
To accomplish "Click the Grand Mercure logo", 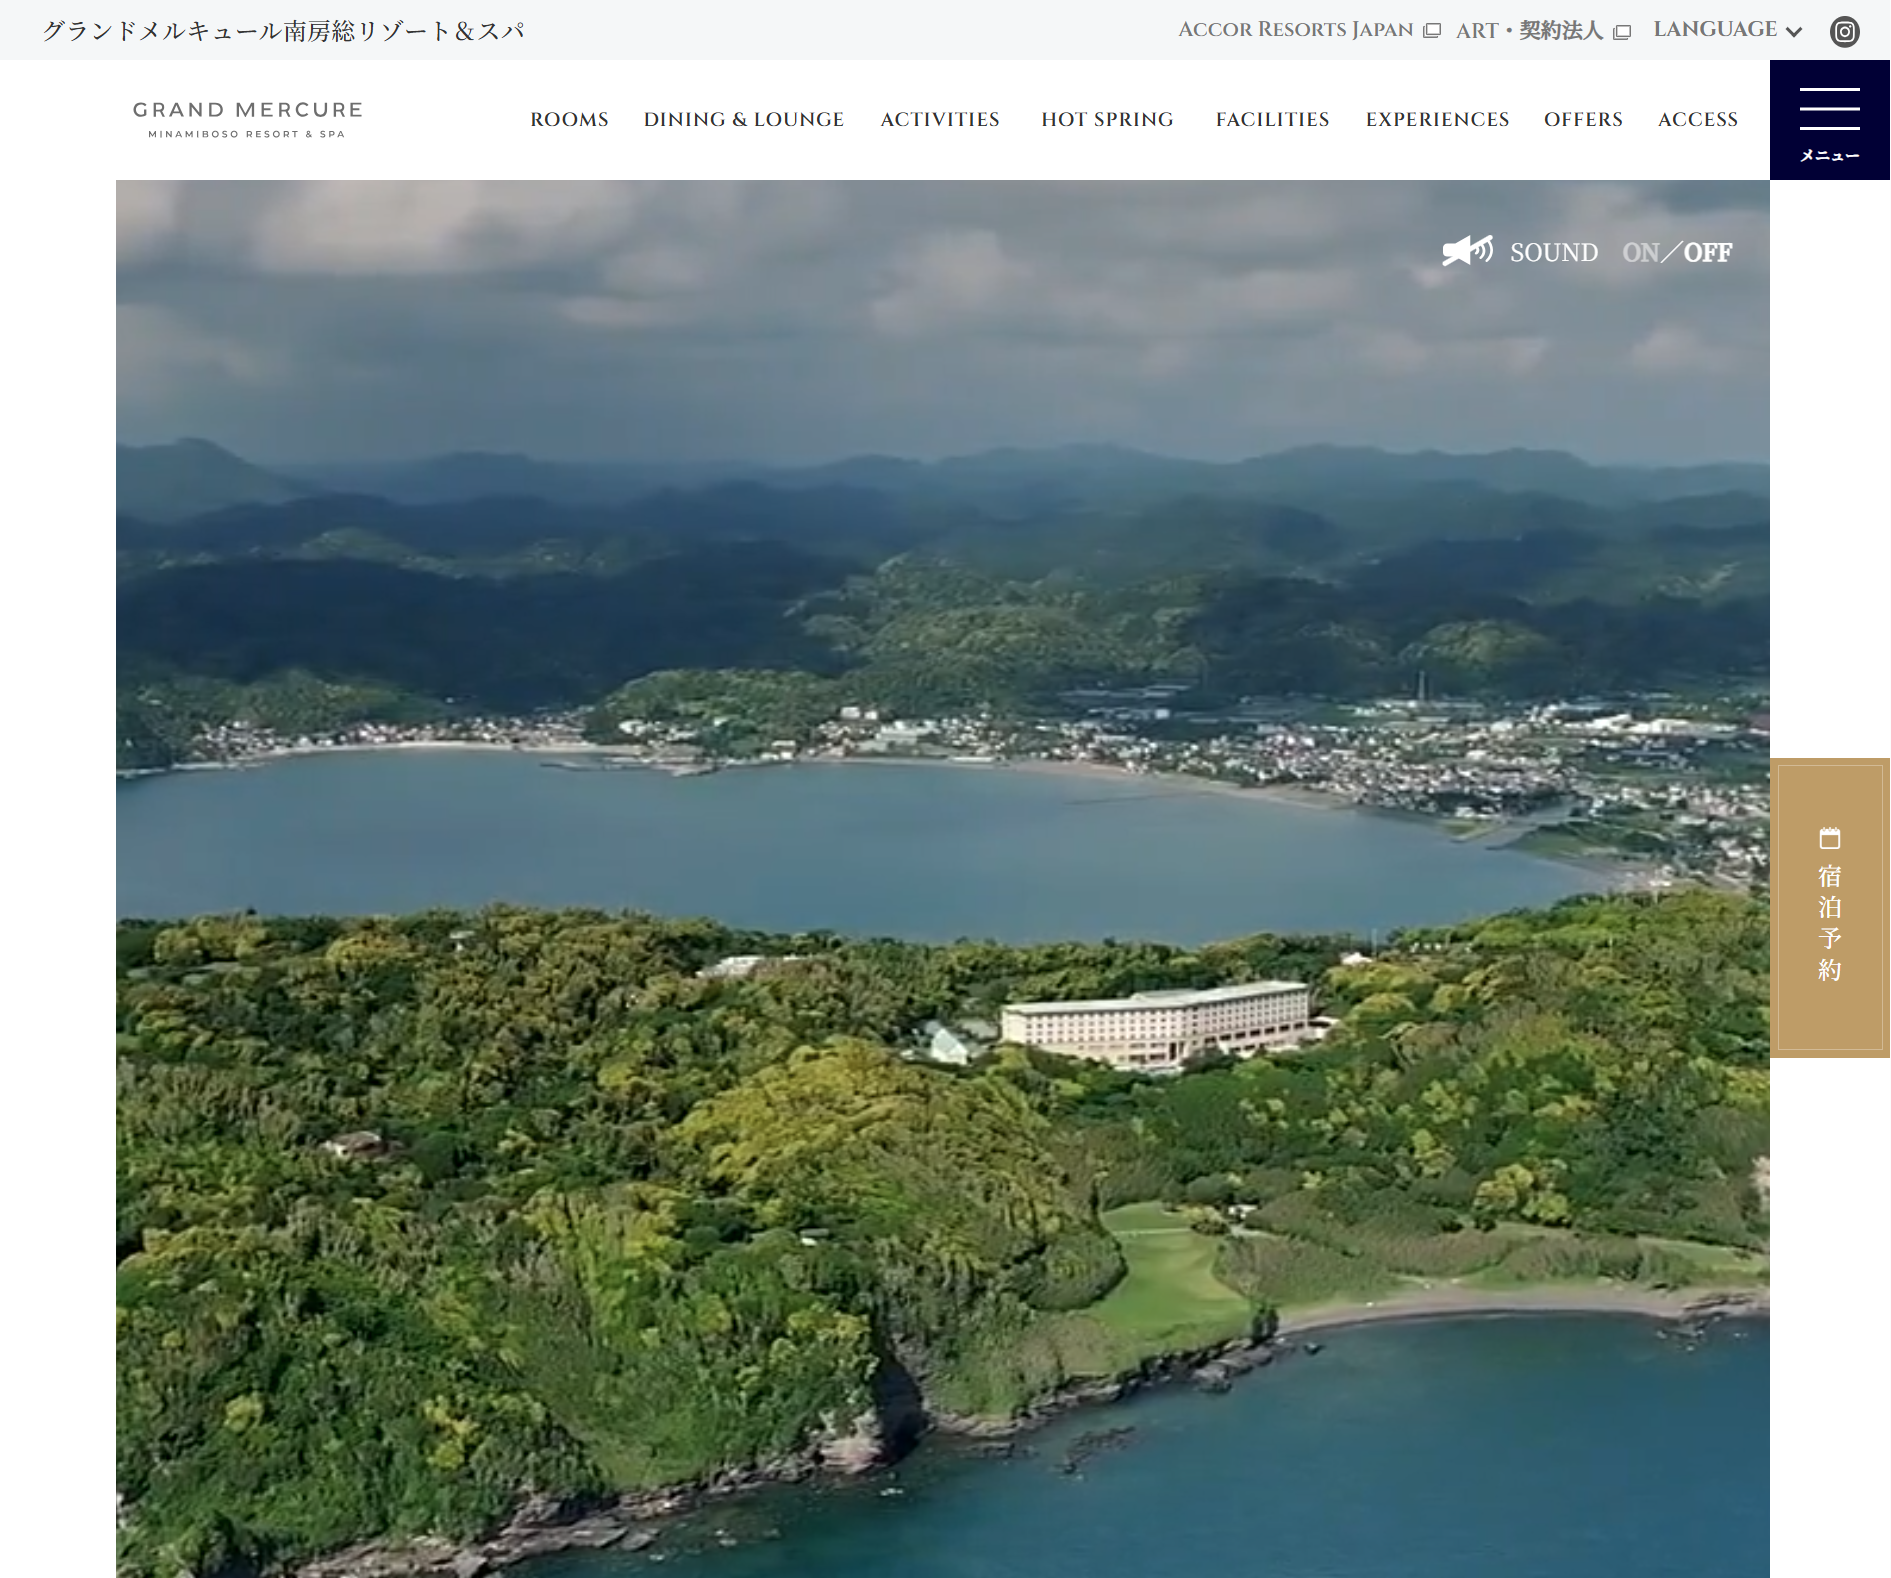I will click(x=248, y=119).
